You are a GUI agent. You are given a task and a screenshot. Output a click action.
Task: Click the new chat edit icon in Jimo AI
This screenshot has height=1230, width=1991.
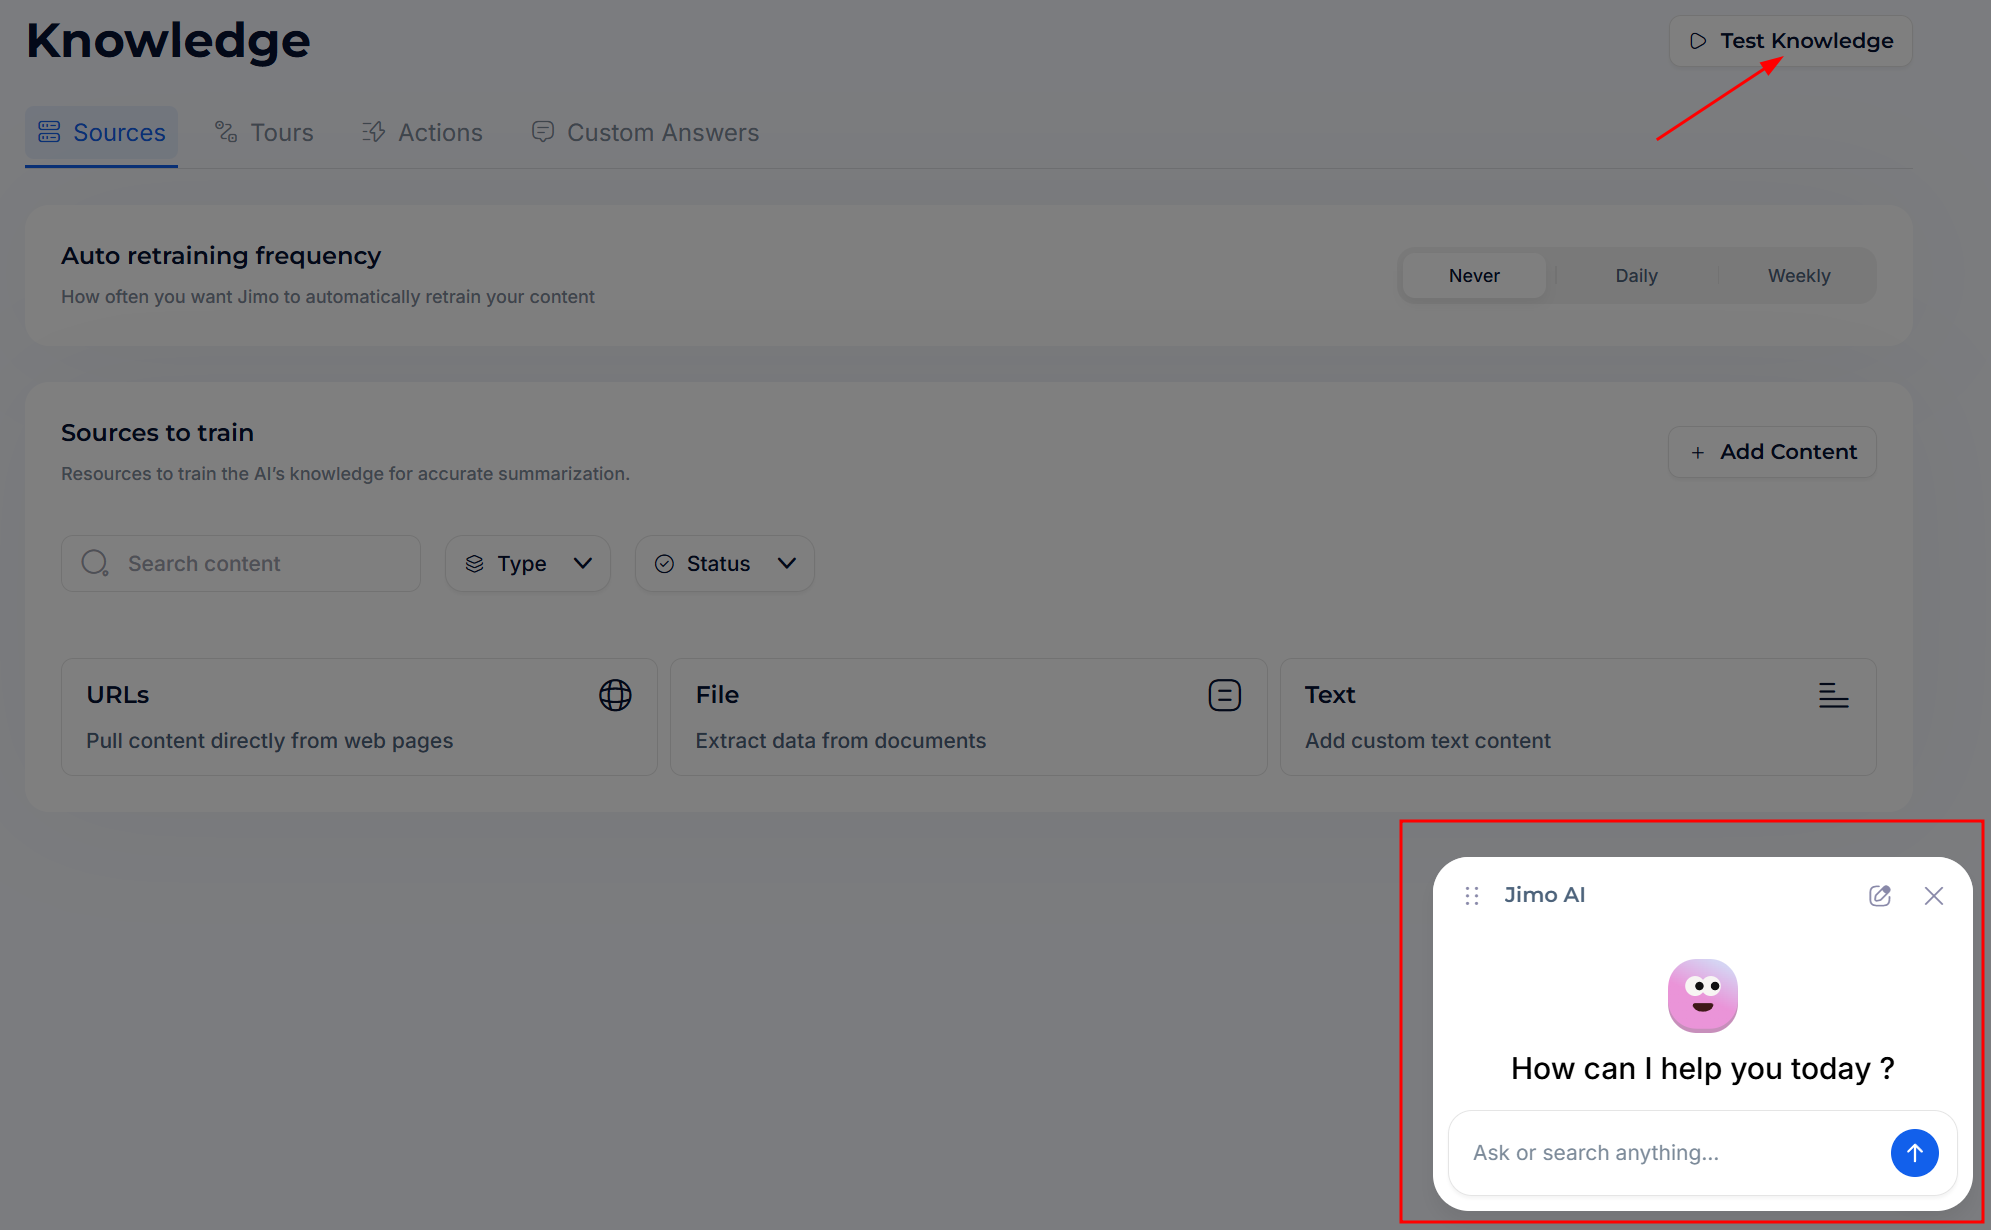pos(1880,896)
